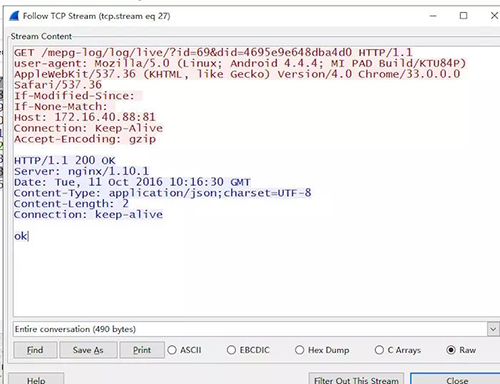Select the EBCDIC display format

248,350
